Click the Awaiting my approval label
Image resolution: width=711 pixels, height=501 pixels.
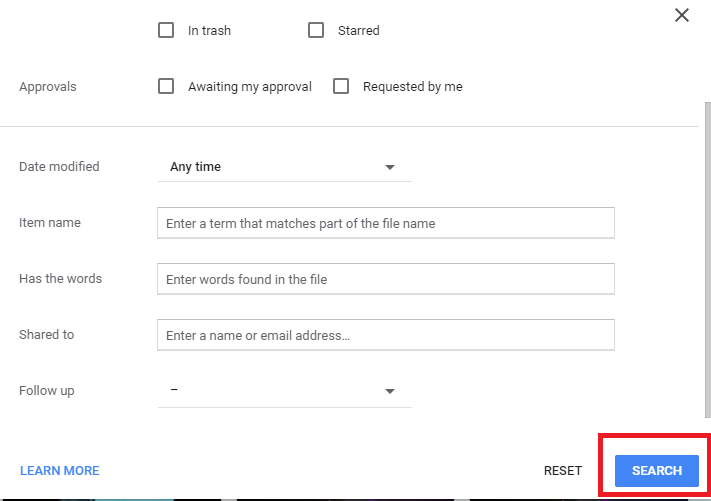pyautogui.click(x=250, y=87)
